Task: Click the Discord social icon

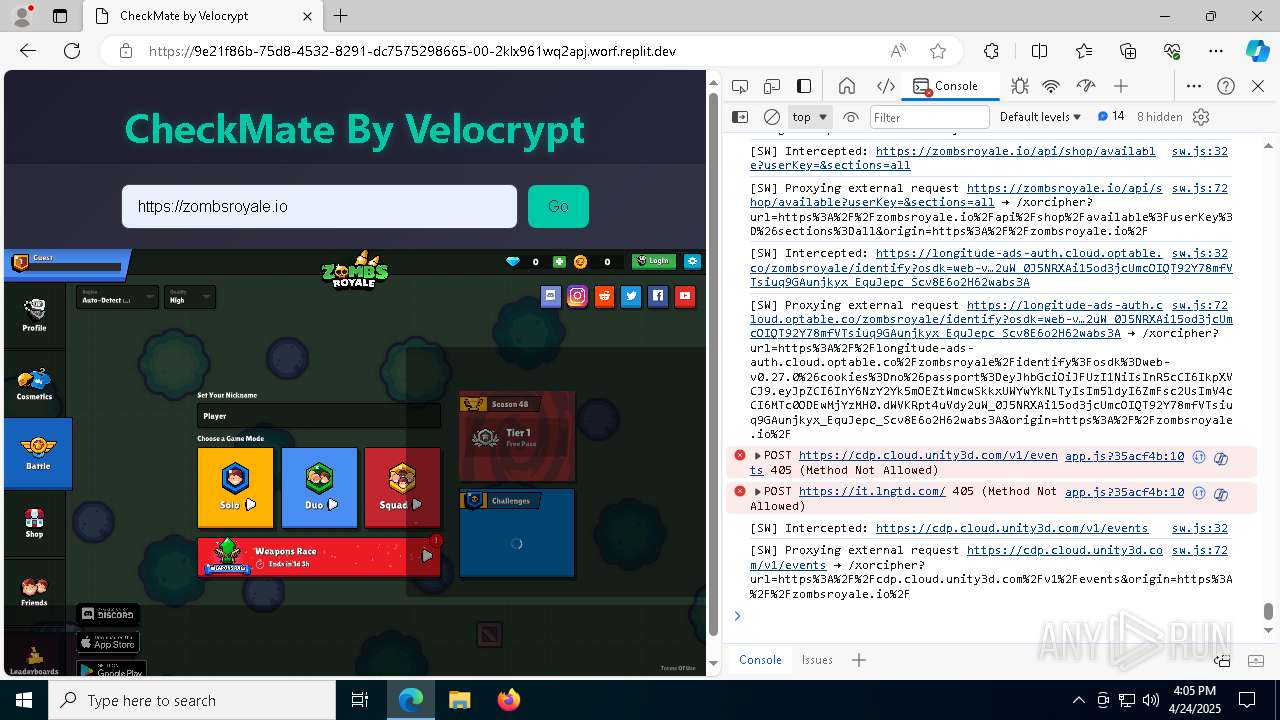Action: pos(551,296)
